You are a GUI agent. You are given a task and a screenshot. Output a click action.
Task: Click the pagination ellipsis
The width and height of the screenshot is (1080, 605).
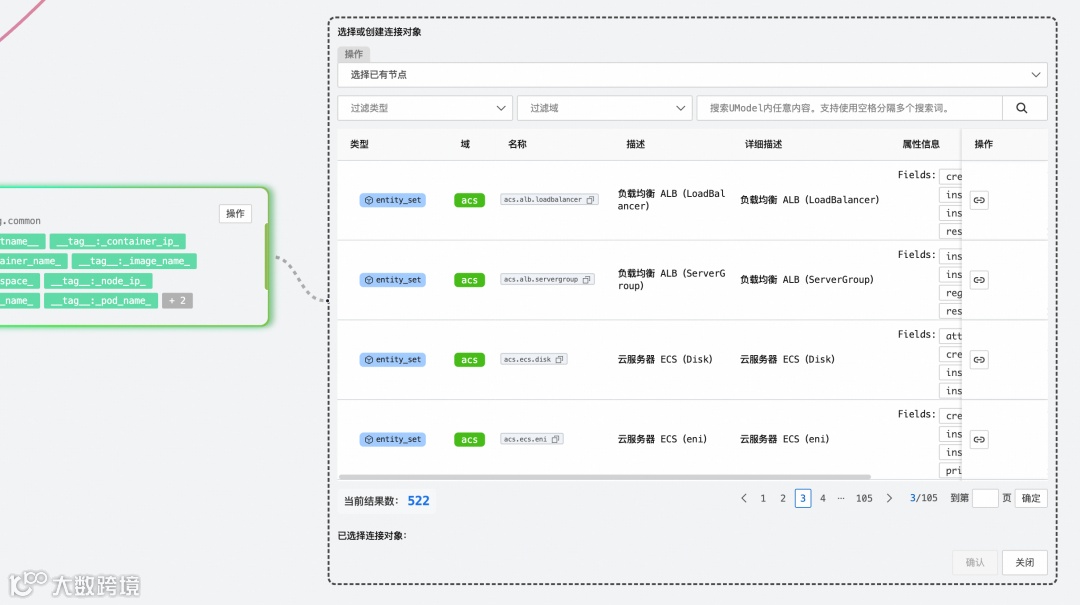(x=841, y=498)
